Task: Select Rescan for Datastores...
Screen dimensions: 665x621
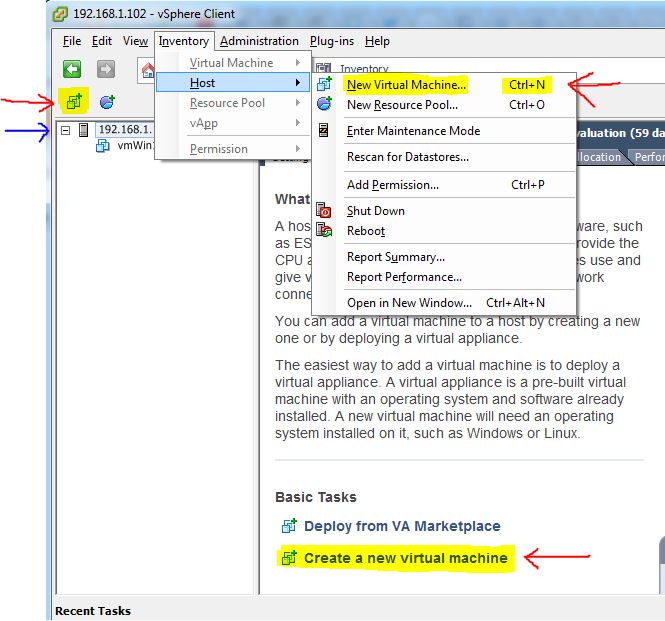Action: point(444,157)
